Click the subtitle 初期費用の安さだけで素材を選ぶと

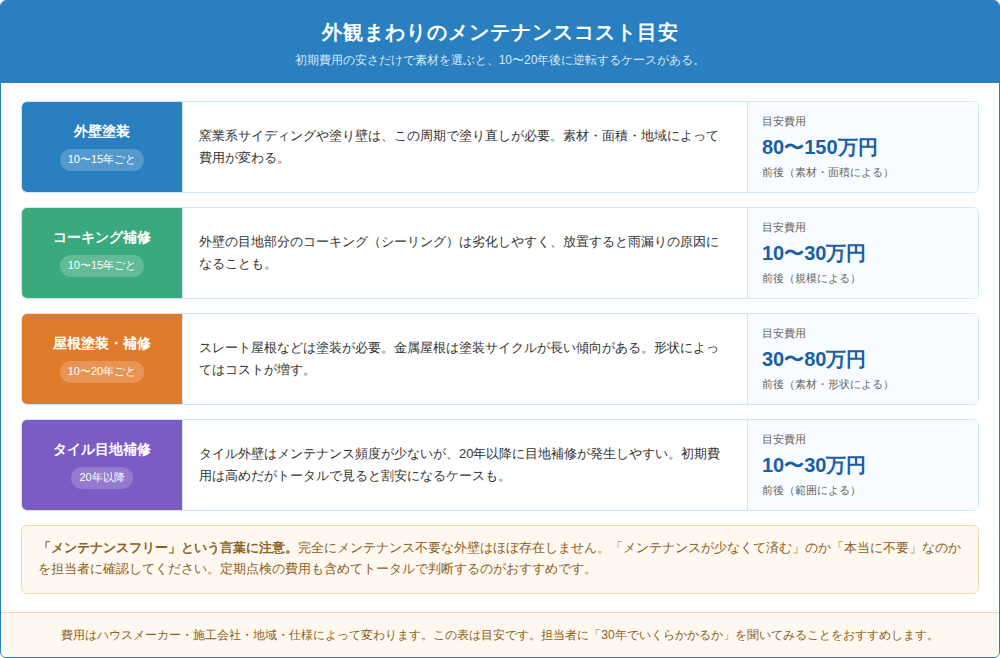(x=499, y=60)
